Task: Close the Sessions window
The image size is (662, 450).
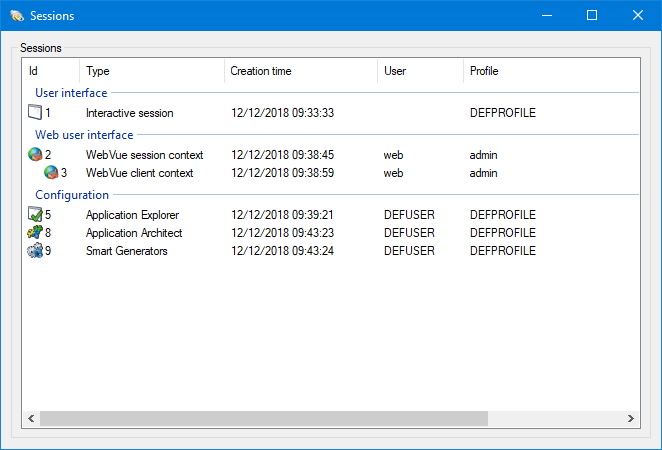Action: 638,16
